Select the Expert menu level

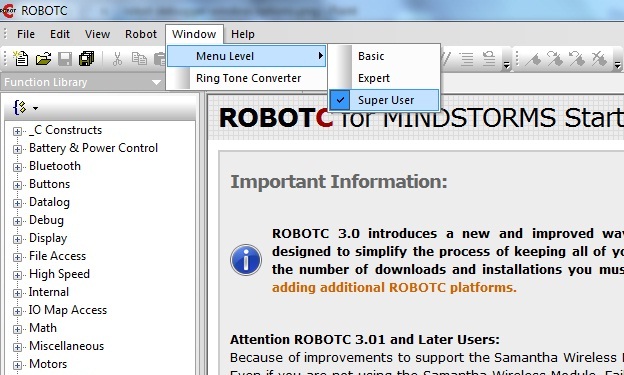(x=384, y=78)
